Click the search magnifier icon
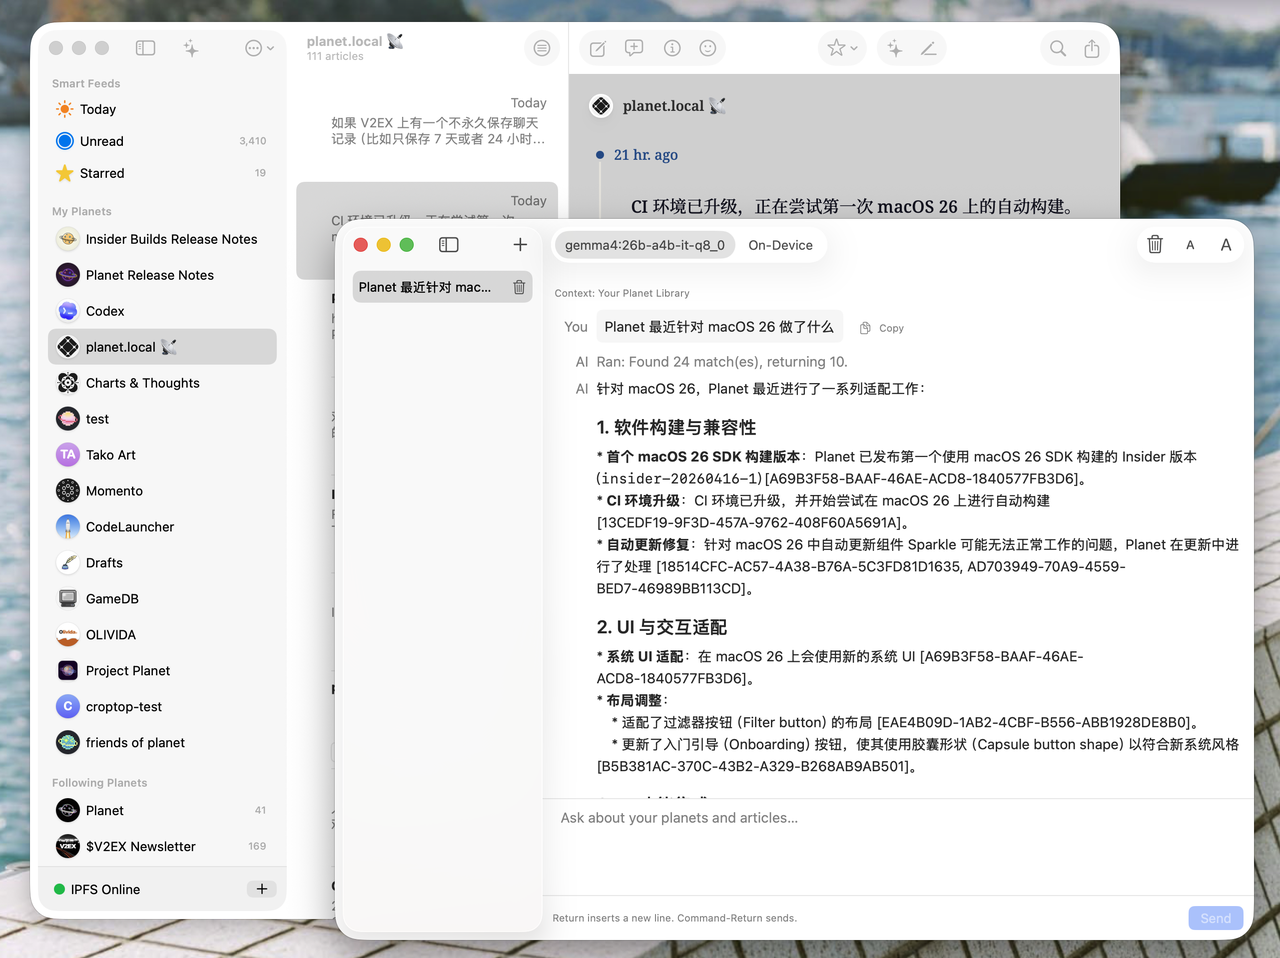This screenshot has height=958, width=1280. (x=1057, y=49)
